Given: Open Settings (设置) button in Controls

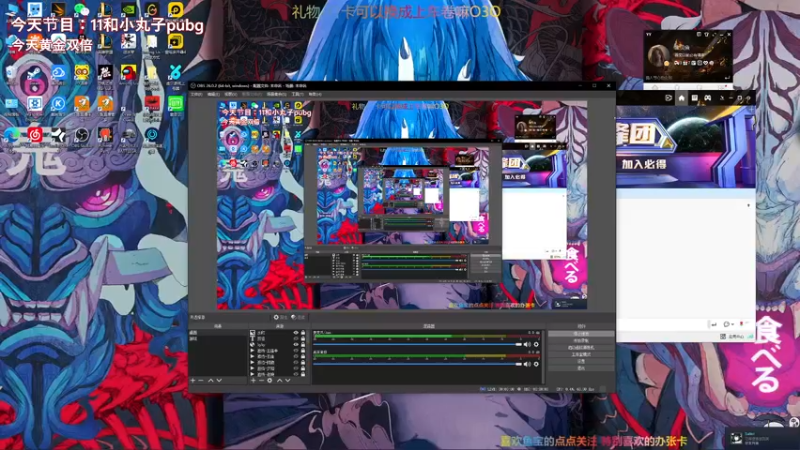Looking at the screenshot, I should coord(581,361).
